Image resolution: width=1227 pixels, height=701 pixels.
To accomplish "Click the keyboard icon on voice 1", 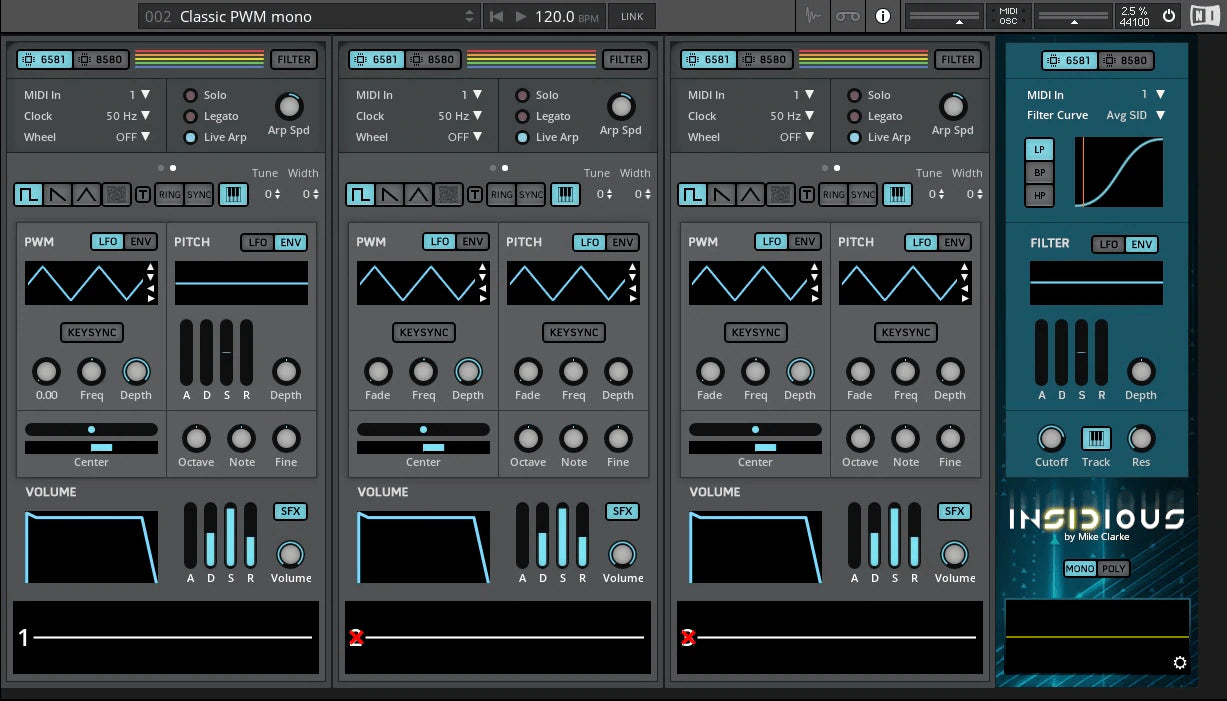I will point(234,194).
